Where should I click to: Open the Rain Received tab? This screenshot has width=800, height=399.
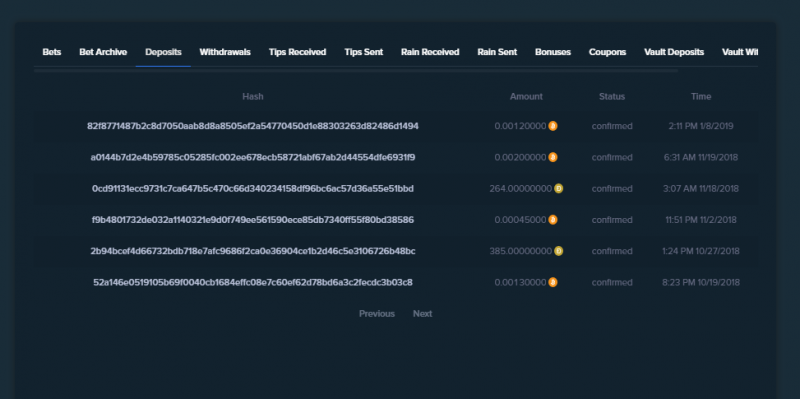coord(430,52)
